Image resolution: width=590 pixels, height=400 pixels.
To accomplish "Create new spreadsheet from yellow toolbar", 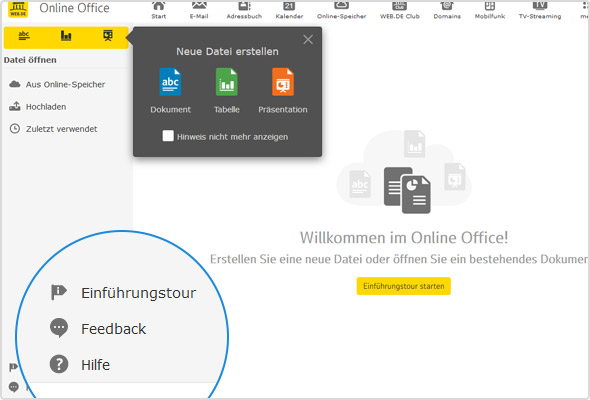I will (66, 36).
